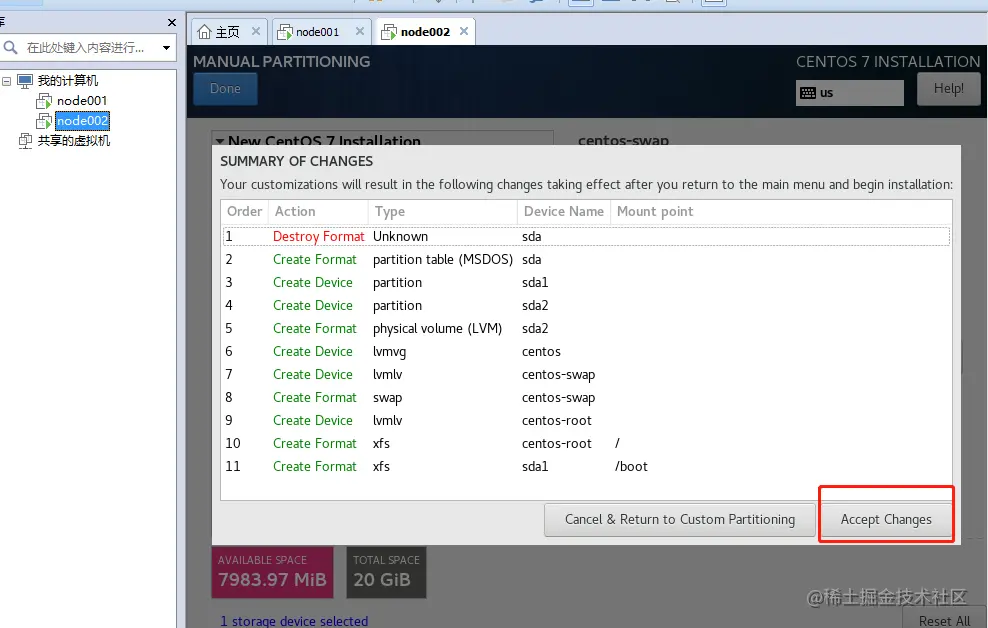Click the Done button
Viewport: 988px width, 628px height.
pos(225,89)
